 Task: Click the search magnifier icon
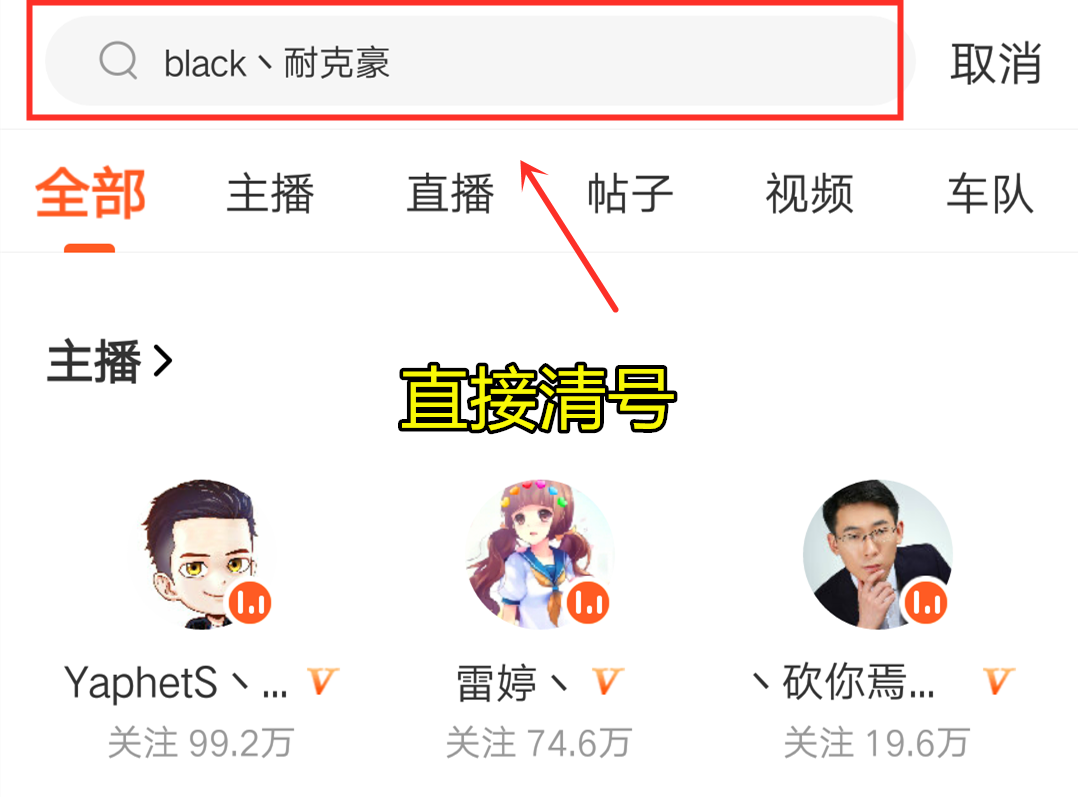pos(118,61)
